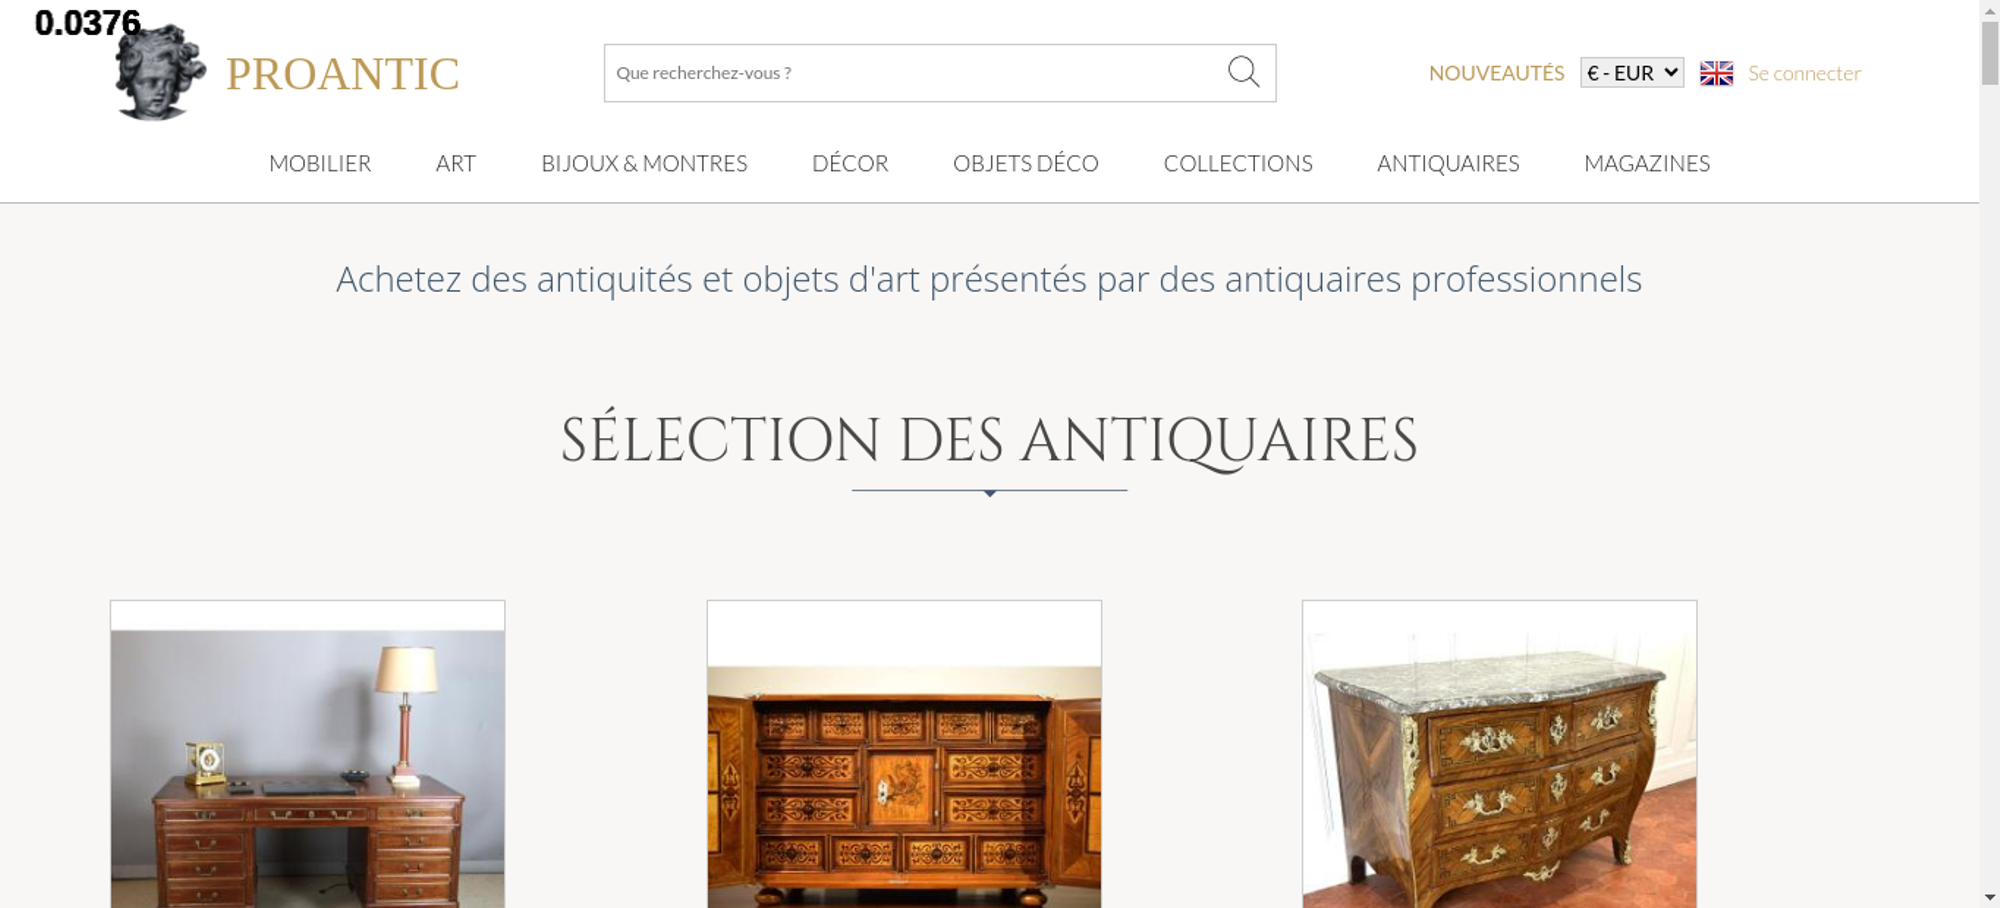Go to the ANTIQUAIRES section
Screen dimensions: 2000x908
1448,163
